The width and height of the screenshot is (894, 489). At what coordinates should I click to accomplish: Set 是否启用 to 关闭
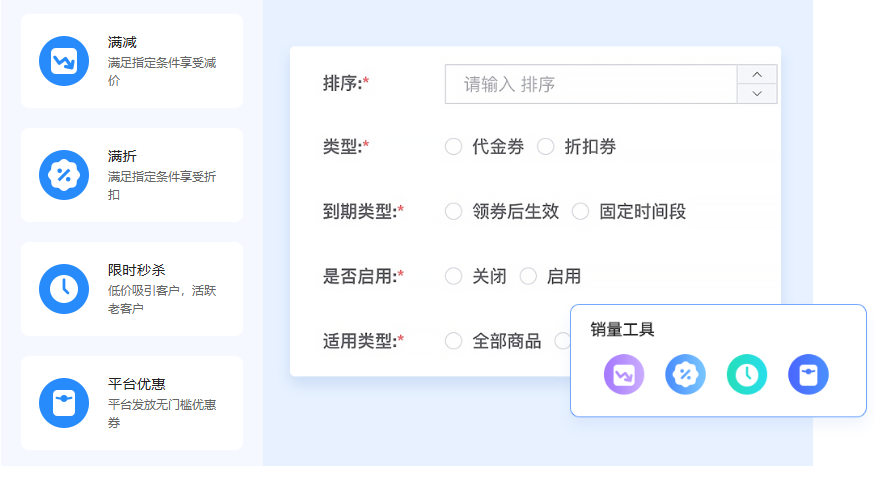pyautogui.click(x=454, y=276)
